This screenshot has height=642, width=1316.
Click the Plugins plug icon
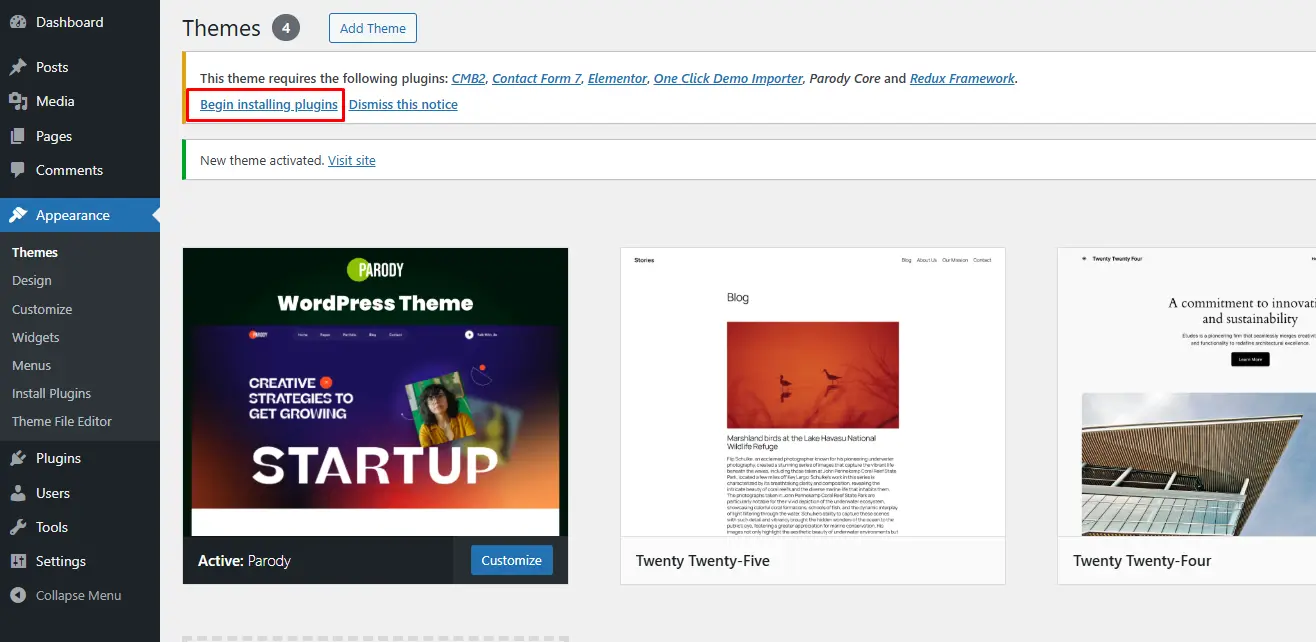[x=18, y=458]
